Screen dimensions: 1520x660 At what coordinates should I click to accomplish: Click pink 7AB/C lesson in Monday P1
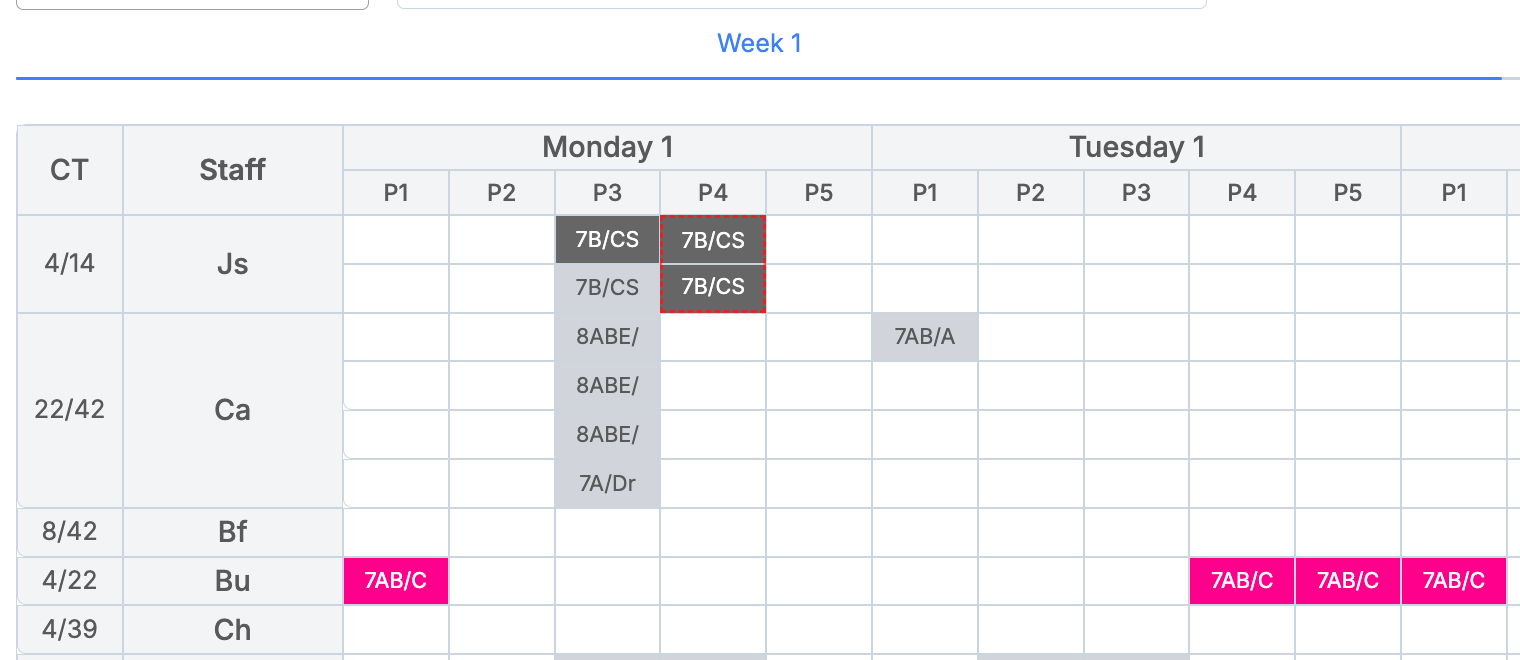point(396,581)
